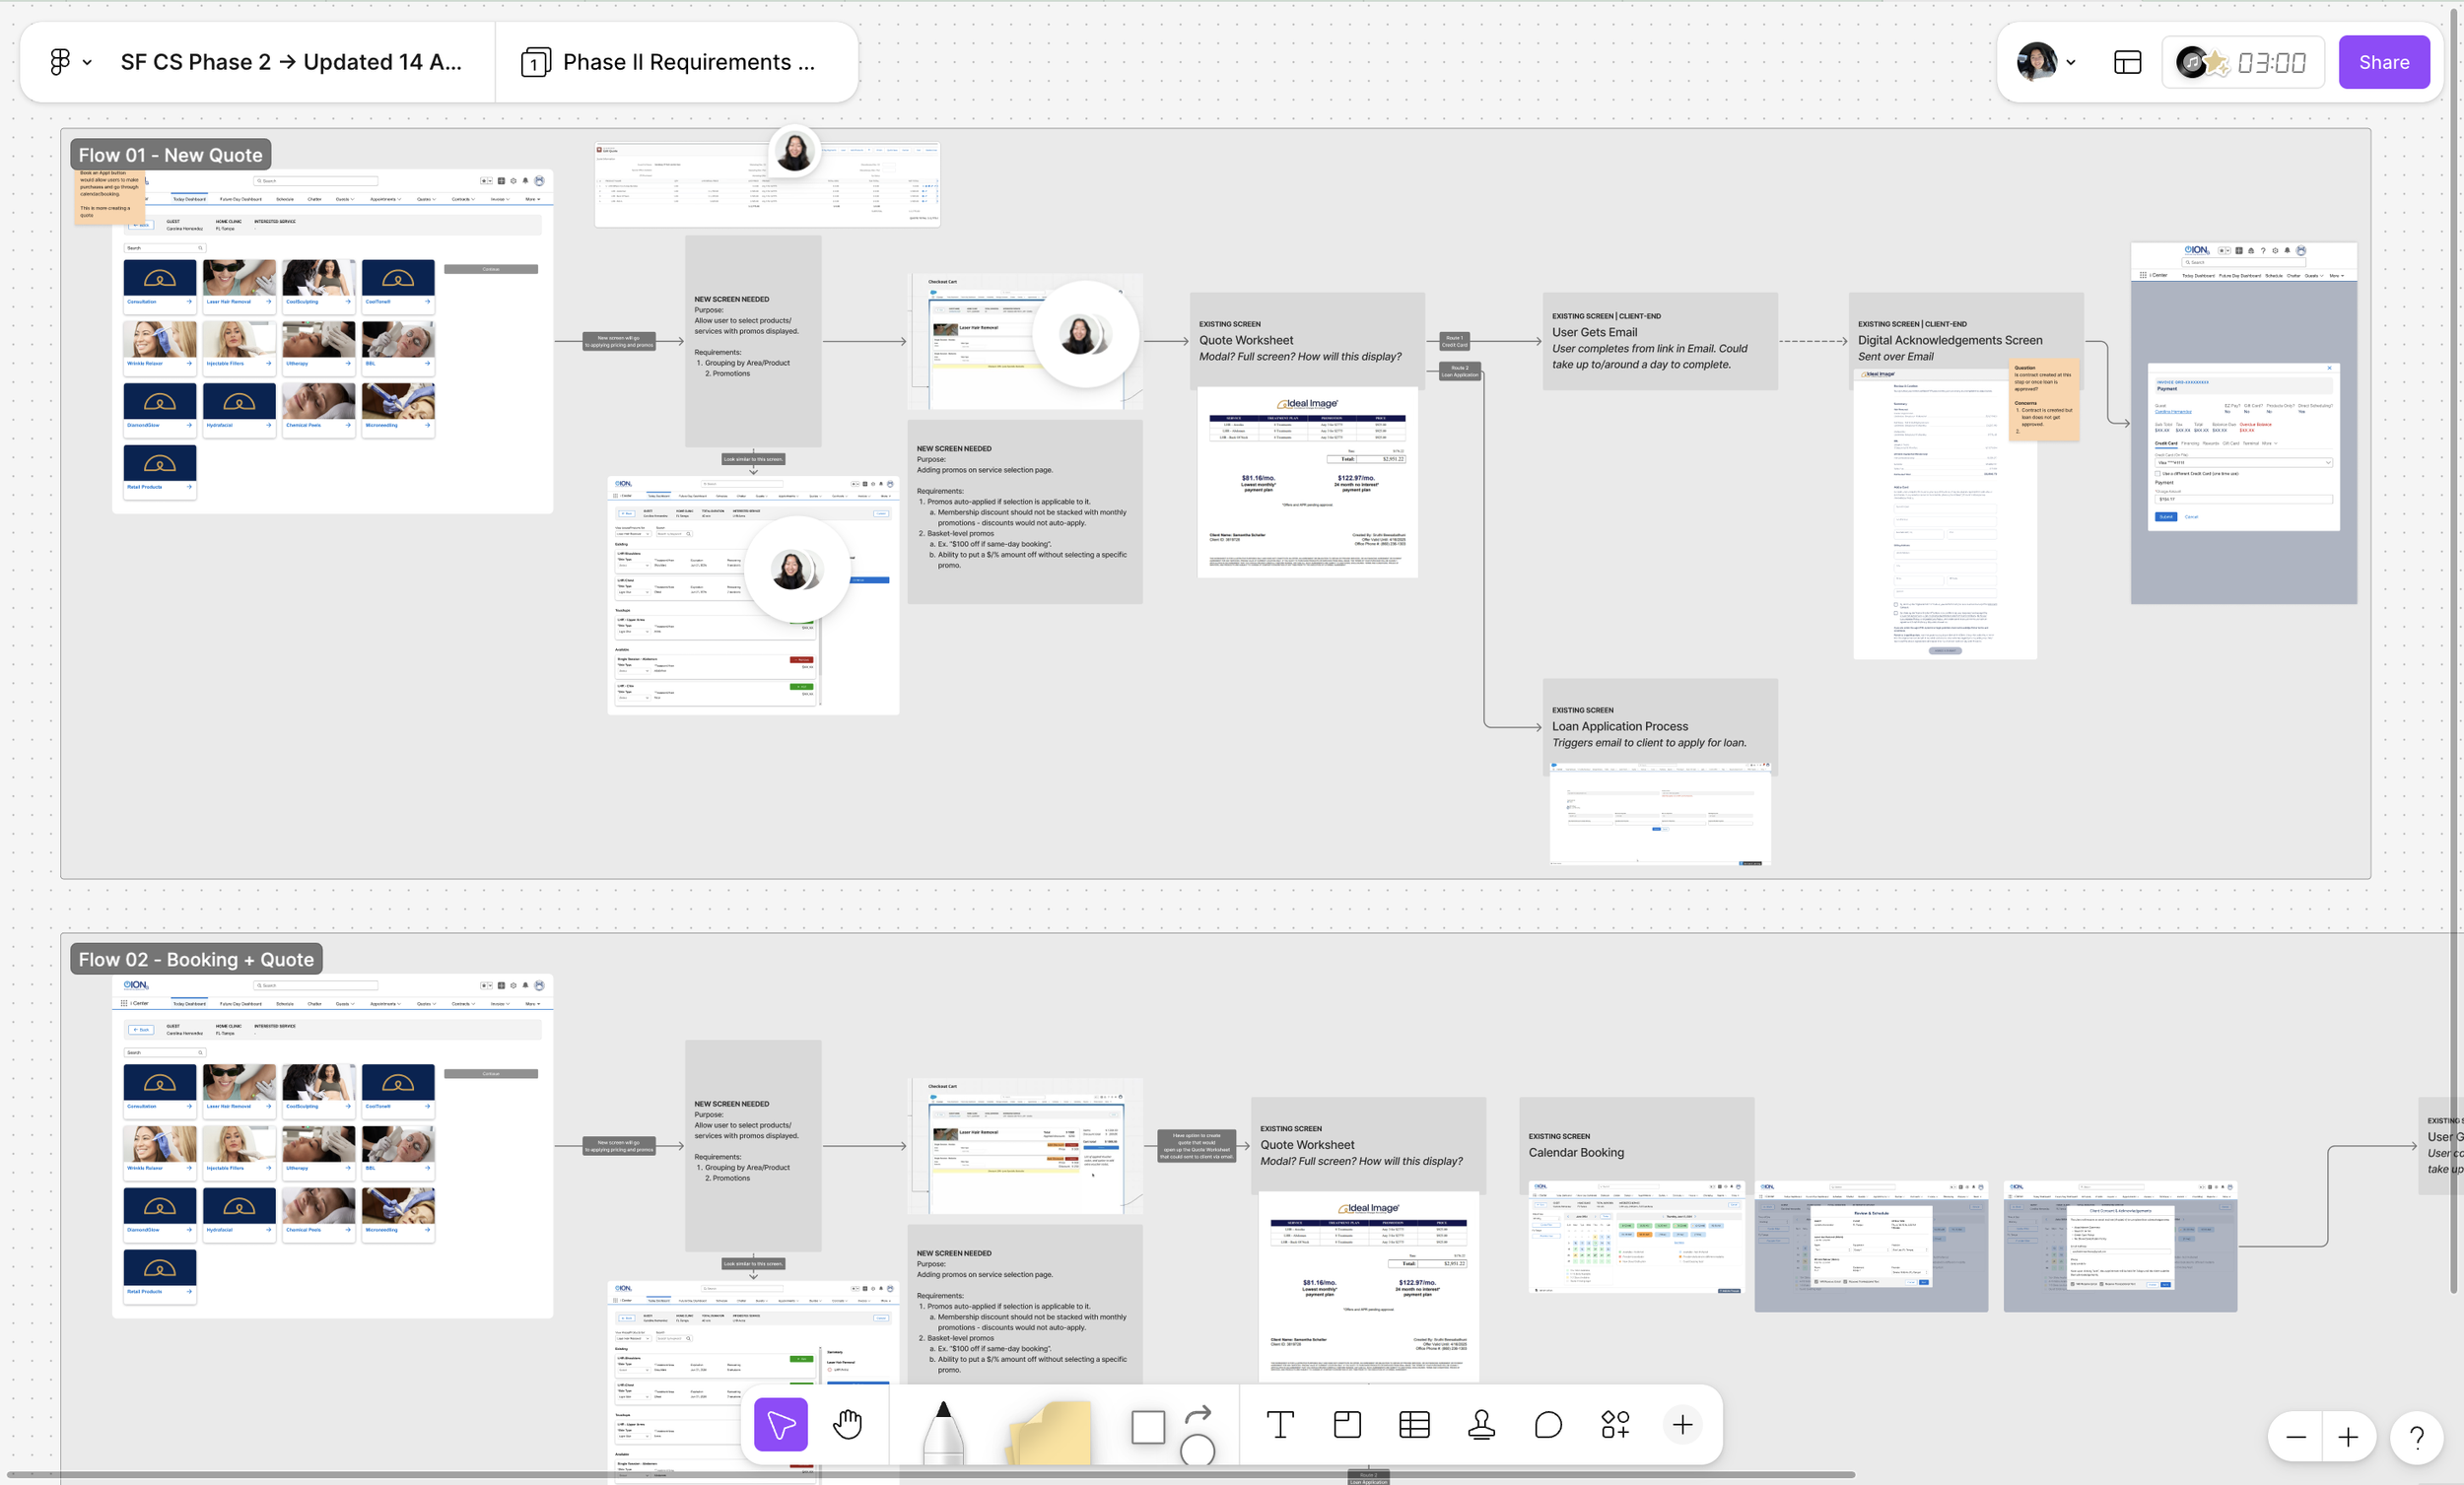This screenshot has height=1485, width=2464.
Task: Select the comment bubble tool
Action: (x=1548, y=1424)
